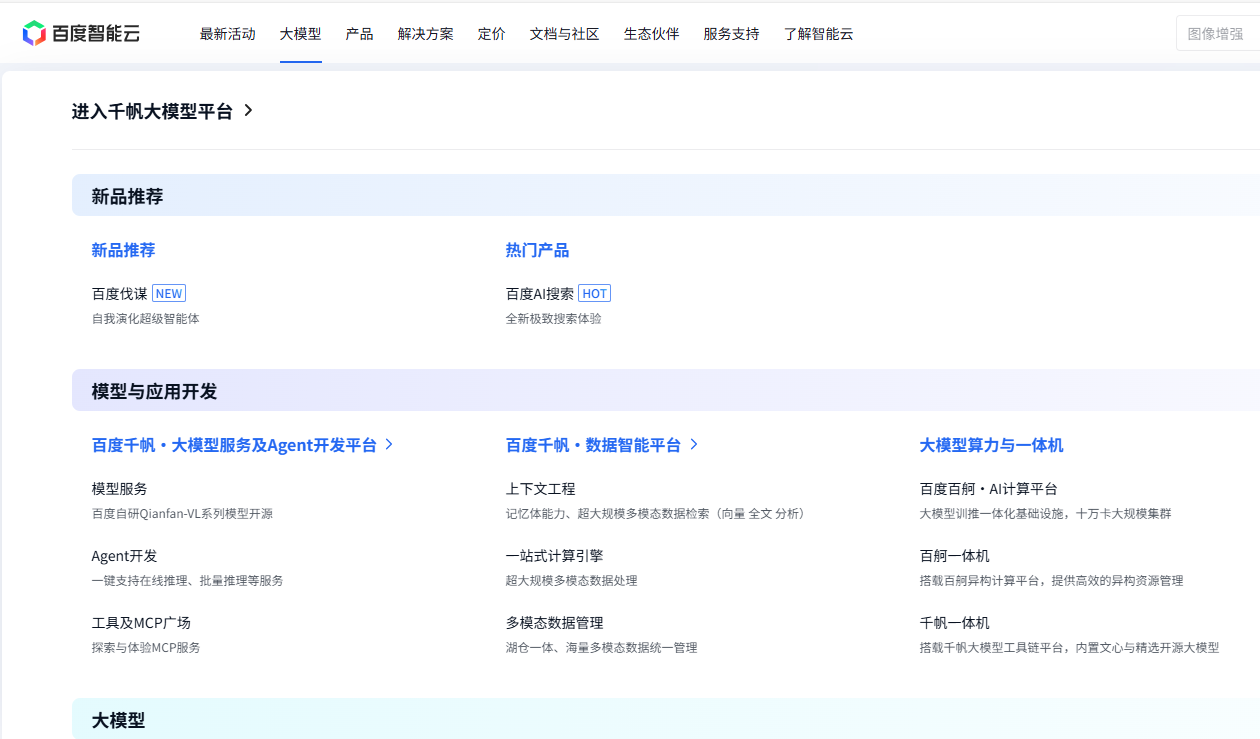Open 一站式计算引擎 item
This screenshot has height=739, width=1260.
(555, 556)
